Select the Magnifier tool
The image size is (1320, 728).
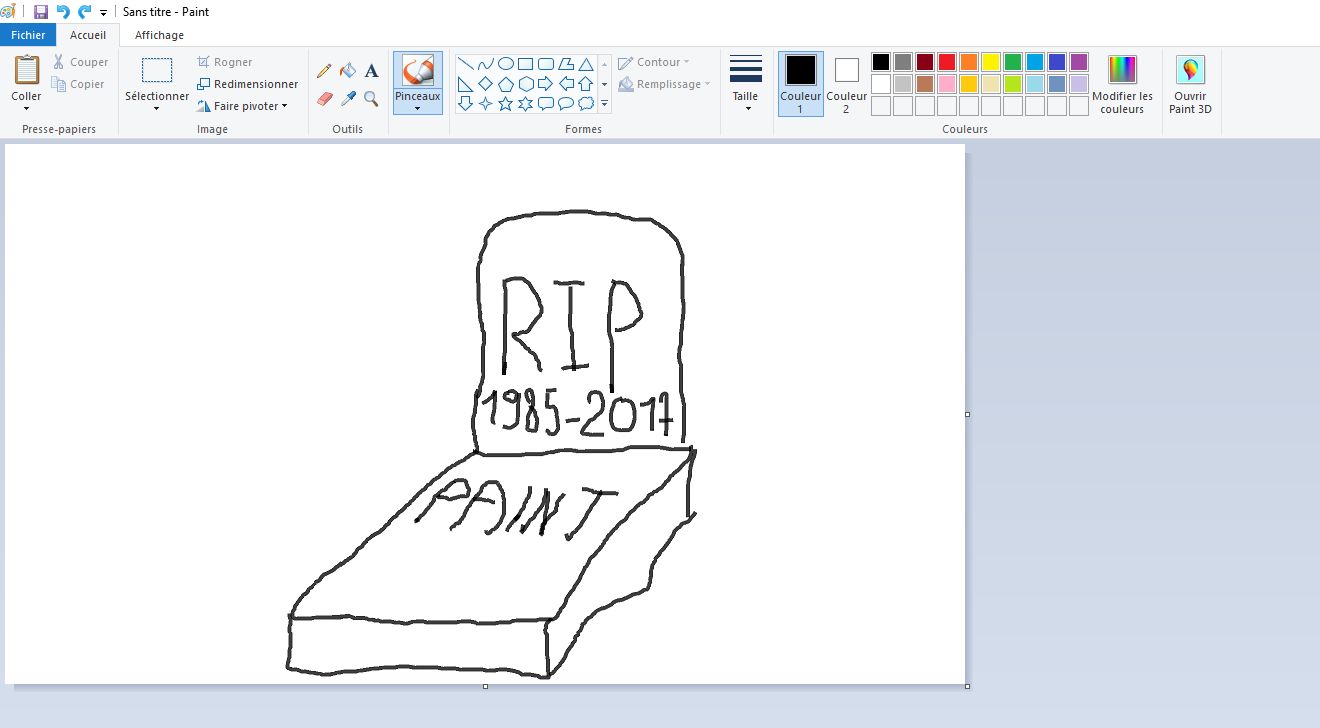[x=371, y=98]
